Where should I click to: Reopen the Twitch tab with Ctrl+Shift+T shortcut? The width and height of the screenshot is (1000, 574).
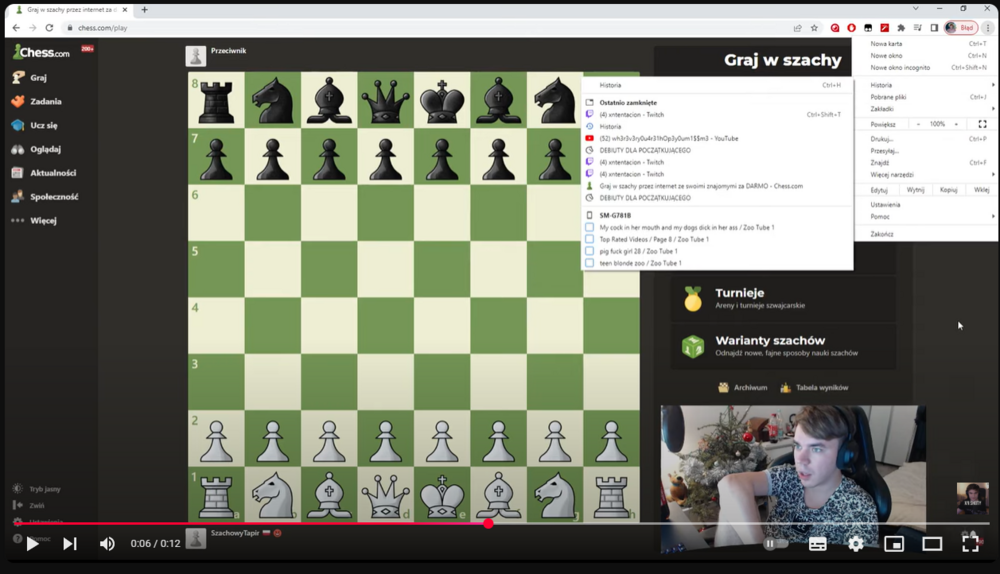coord(717,115)
